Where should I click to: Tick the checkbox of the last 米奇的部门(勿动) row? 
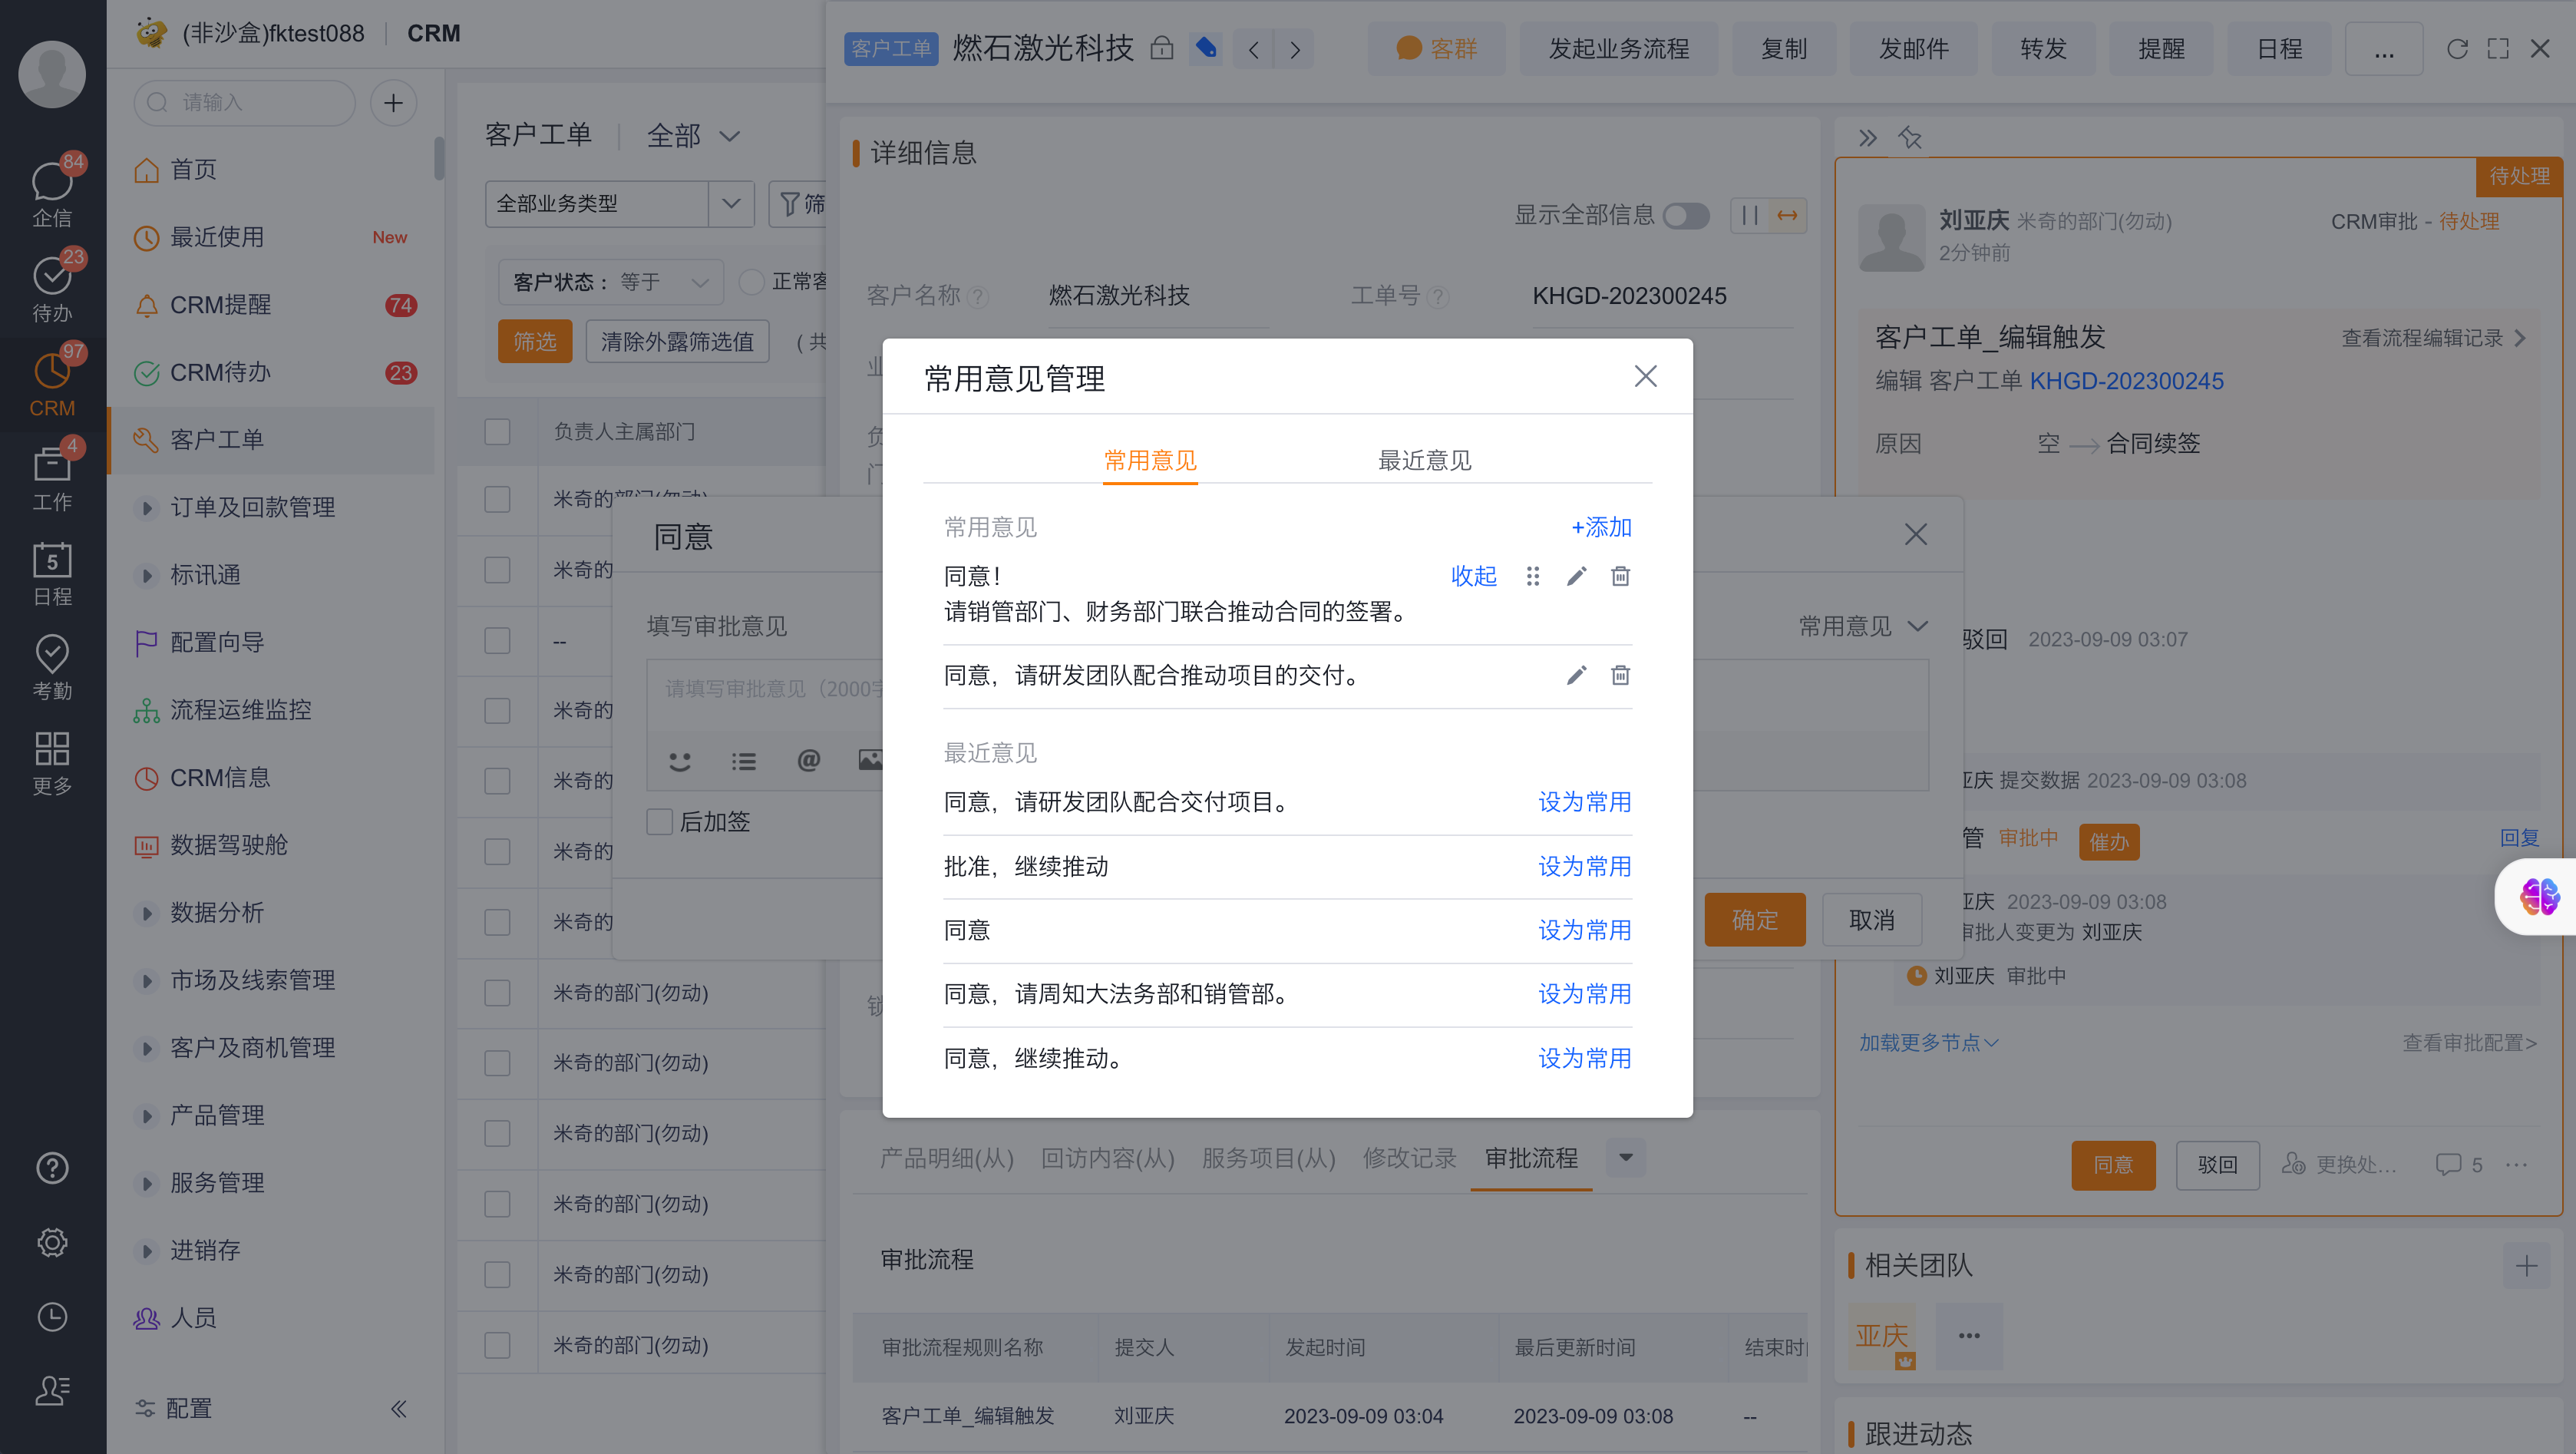pyautogui.click(x=497, y=1344)
